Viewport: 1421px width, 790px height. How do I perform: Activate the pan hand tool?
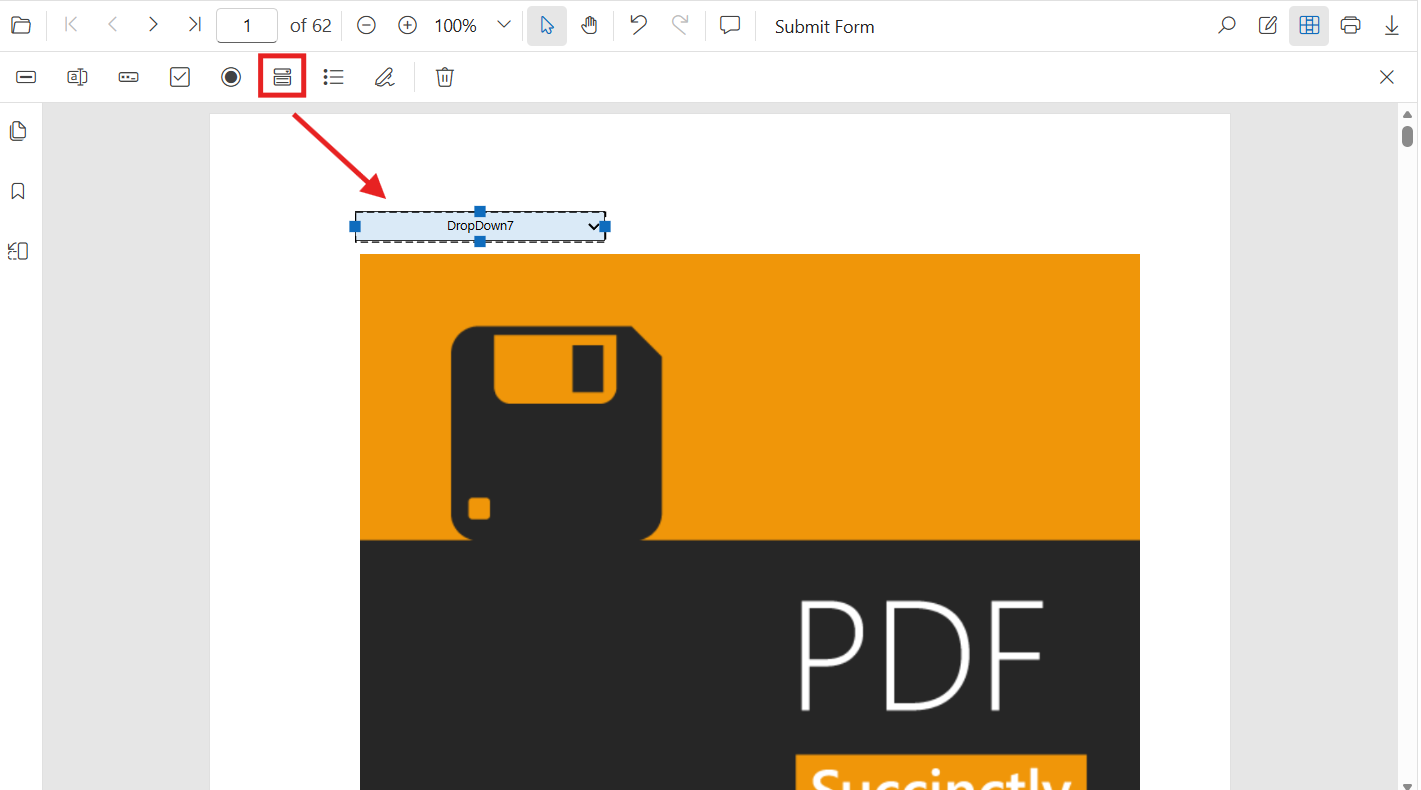[589, 26]
